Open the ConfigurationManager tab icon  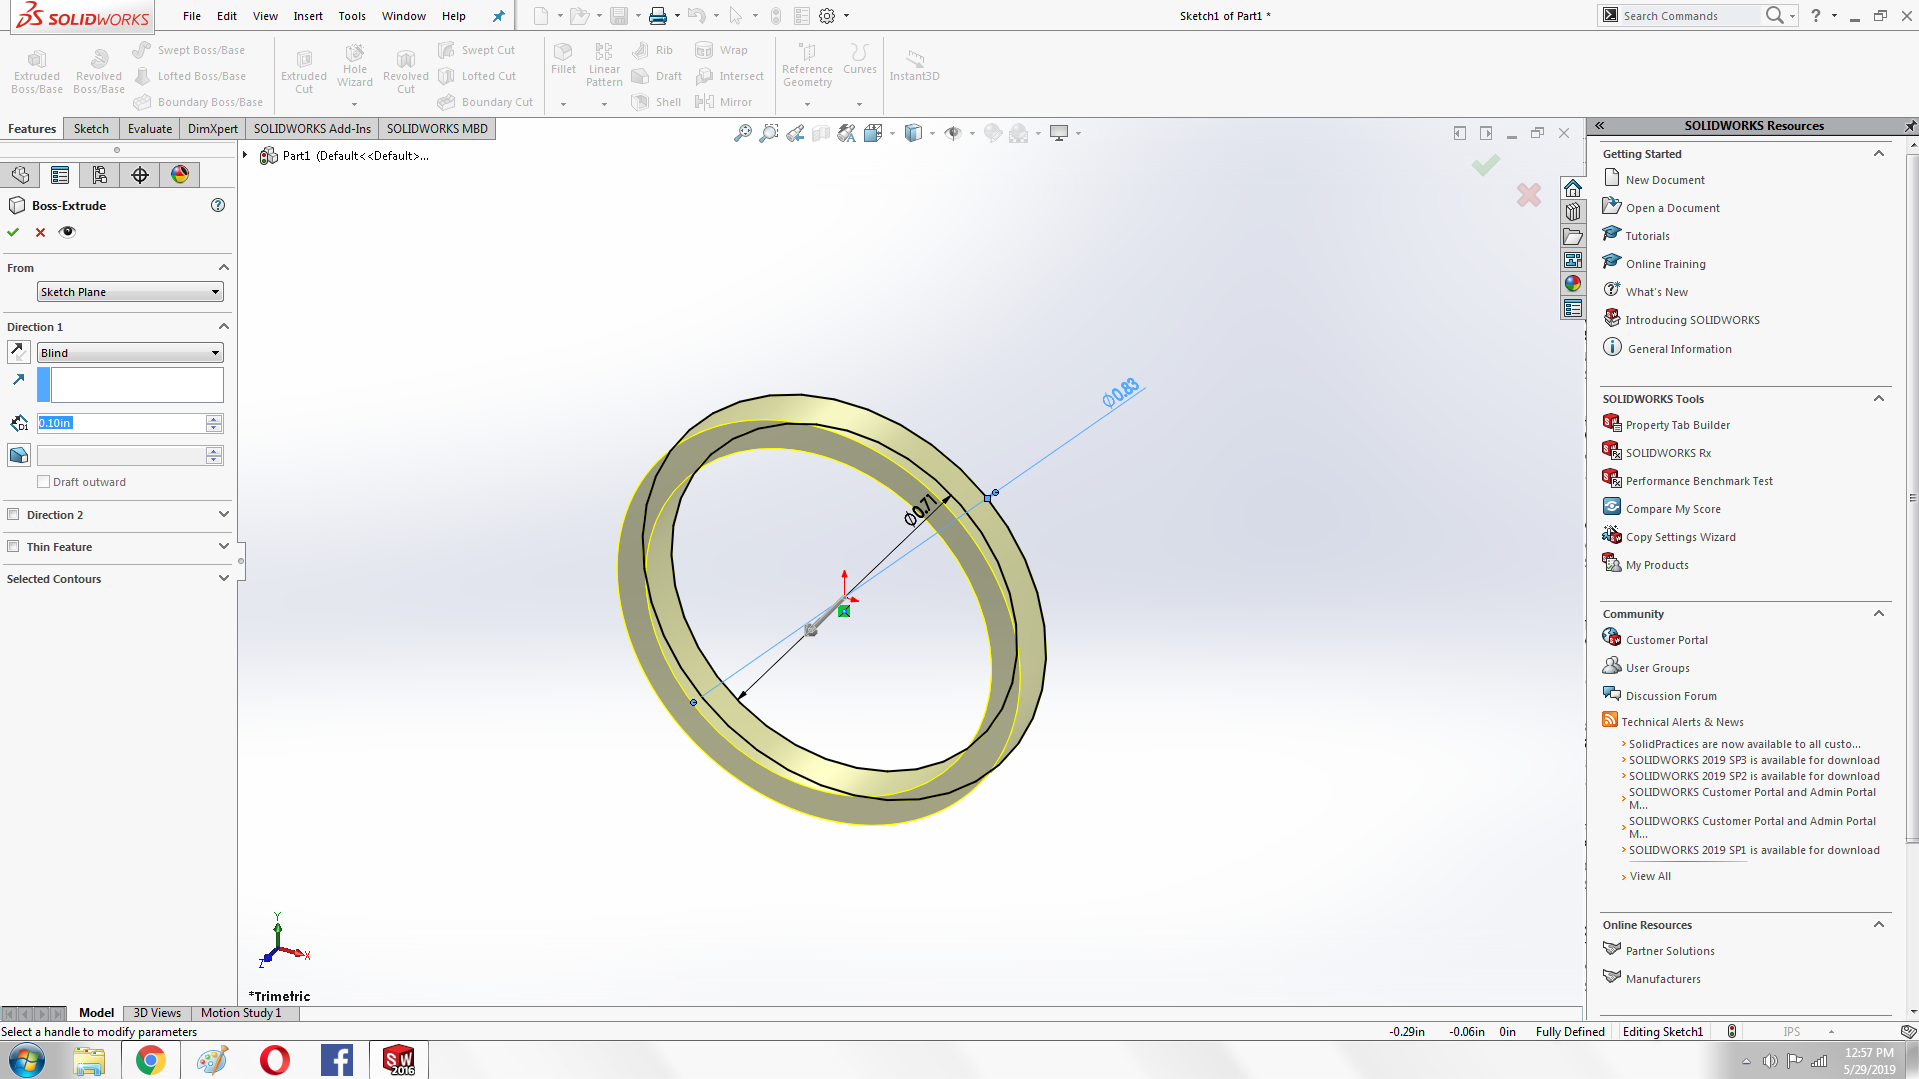pyautogui.click(x=100, y=175)
